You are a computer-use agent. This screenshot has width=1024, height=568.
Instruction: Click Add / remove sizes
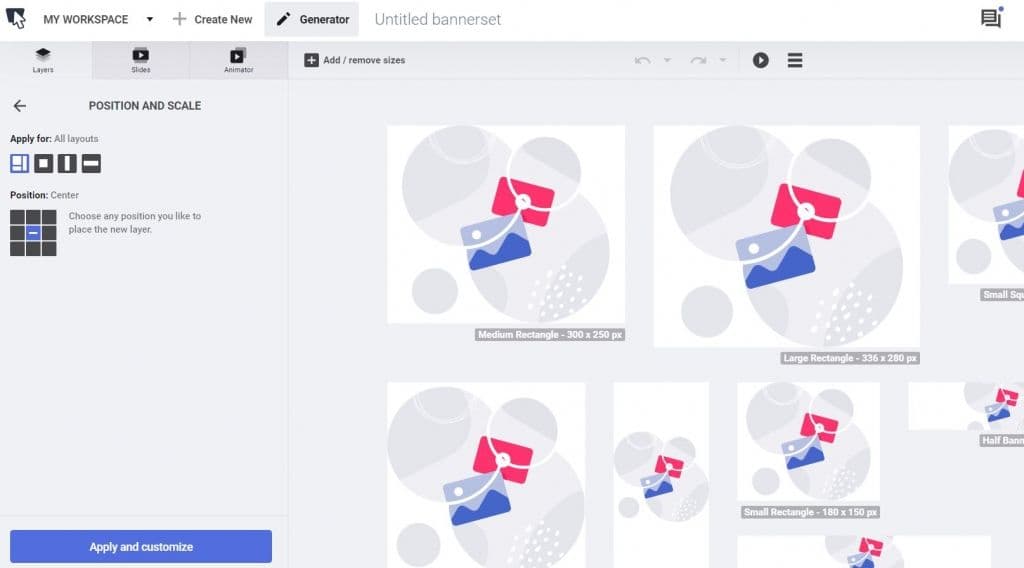355,60
